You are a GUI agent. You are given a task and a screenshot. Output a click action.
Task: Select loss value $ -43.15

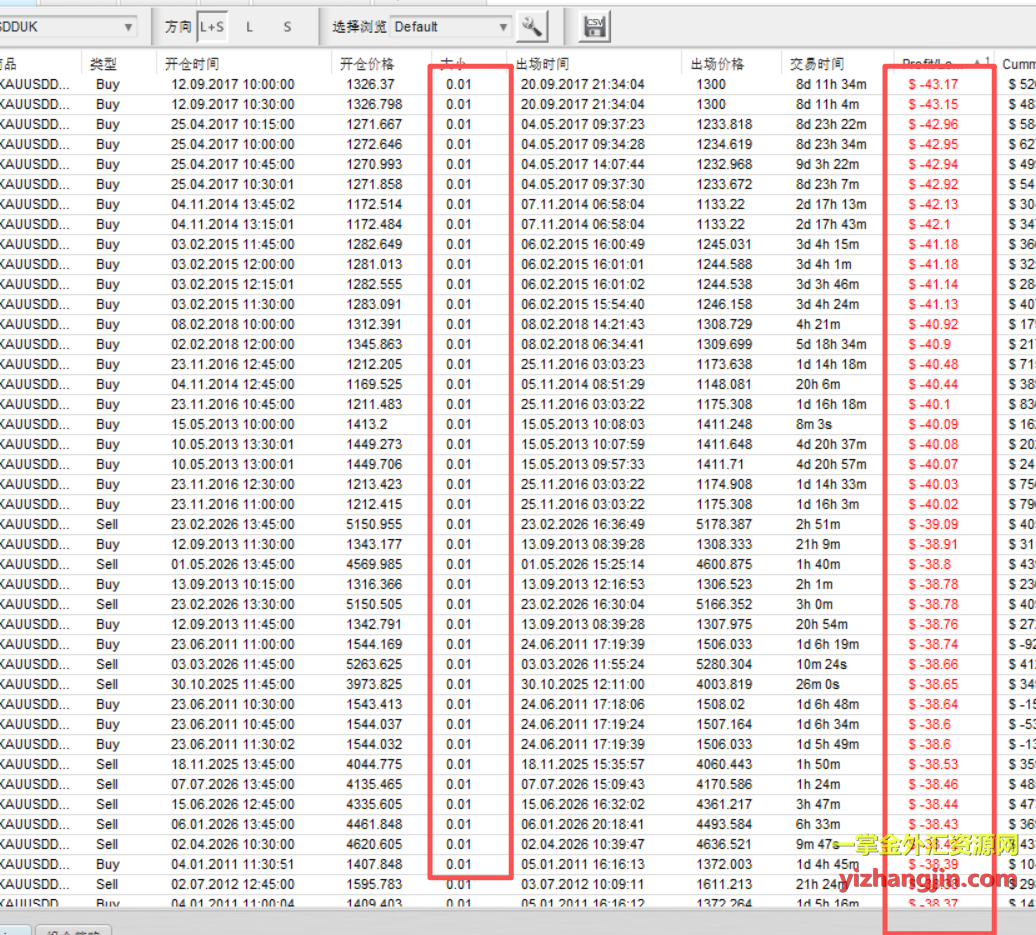click(933, 104)
